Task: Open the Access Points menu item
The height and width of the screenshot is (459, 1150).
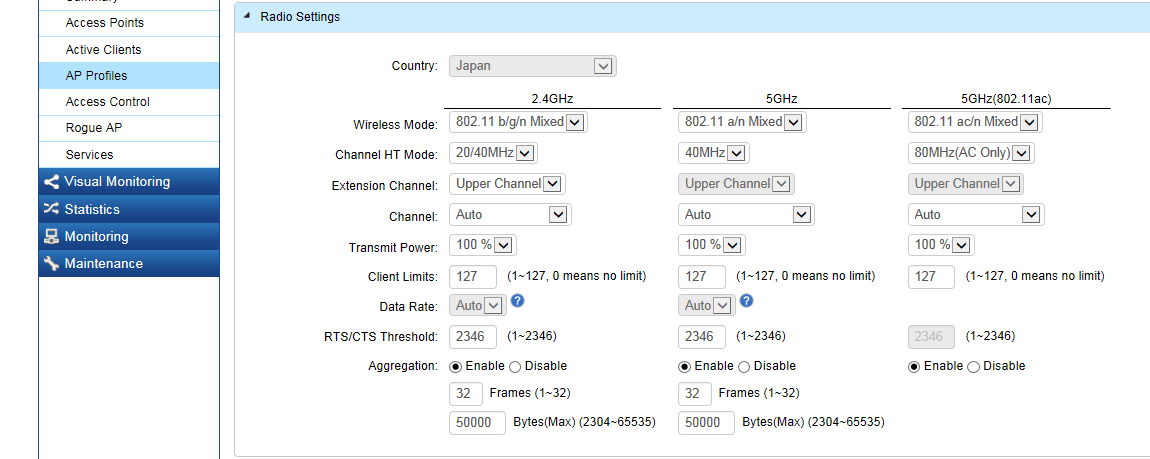Action: [x=104, y=22]
